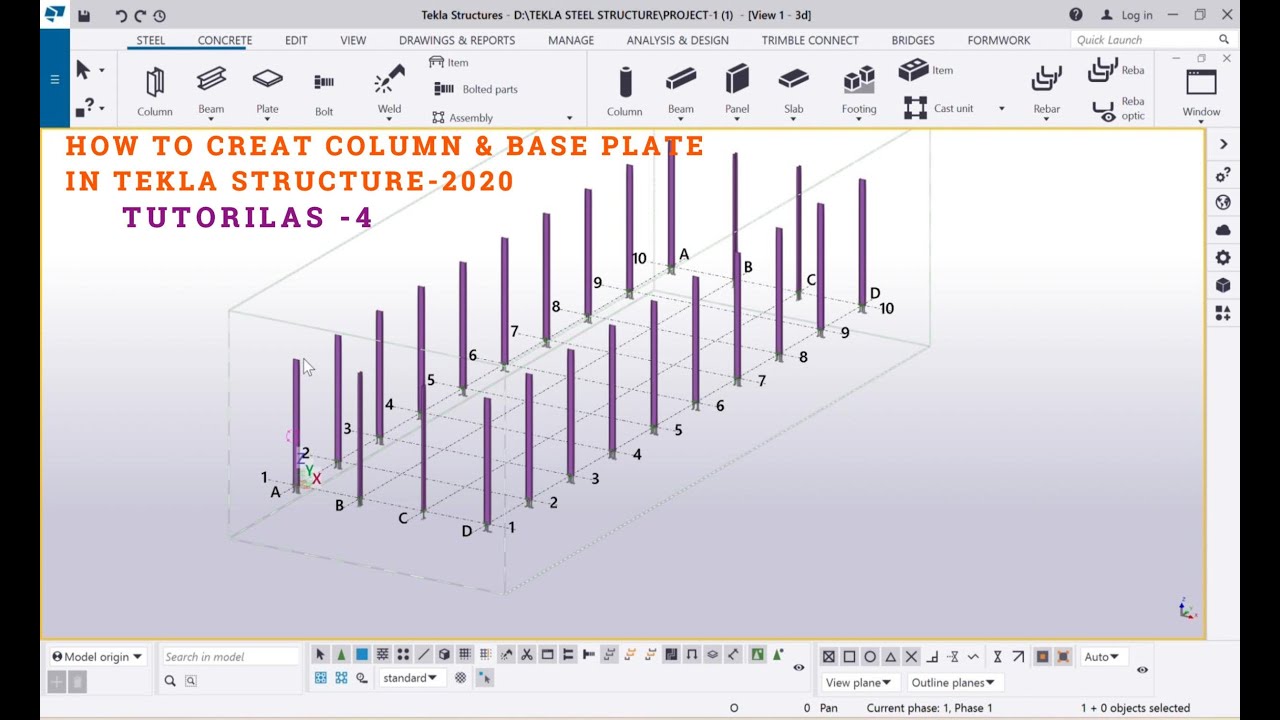1280x720 pixels.
Task: Choose the steel Plate tool
Action: 267,91
